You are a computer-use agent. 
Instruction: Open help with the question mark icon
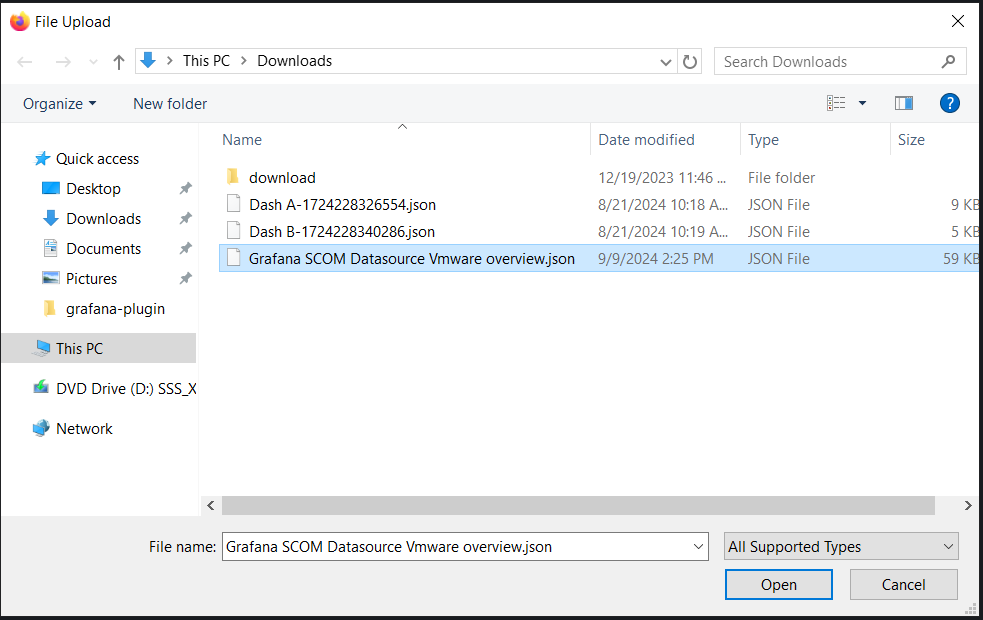pos(950,103)
